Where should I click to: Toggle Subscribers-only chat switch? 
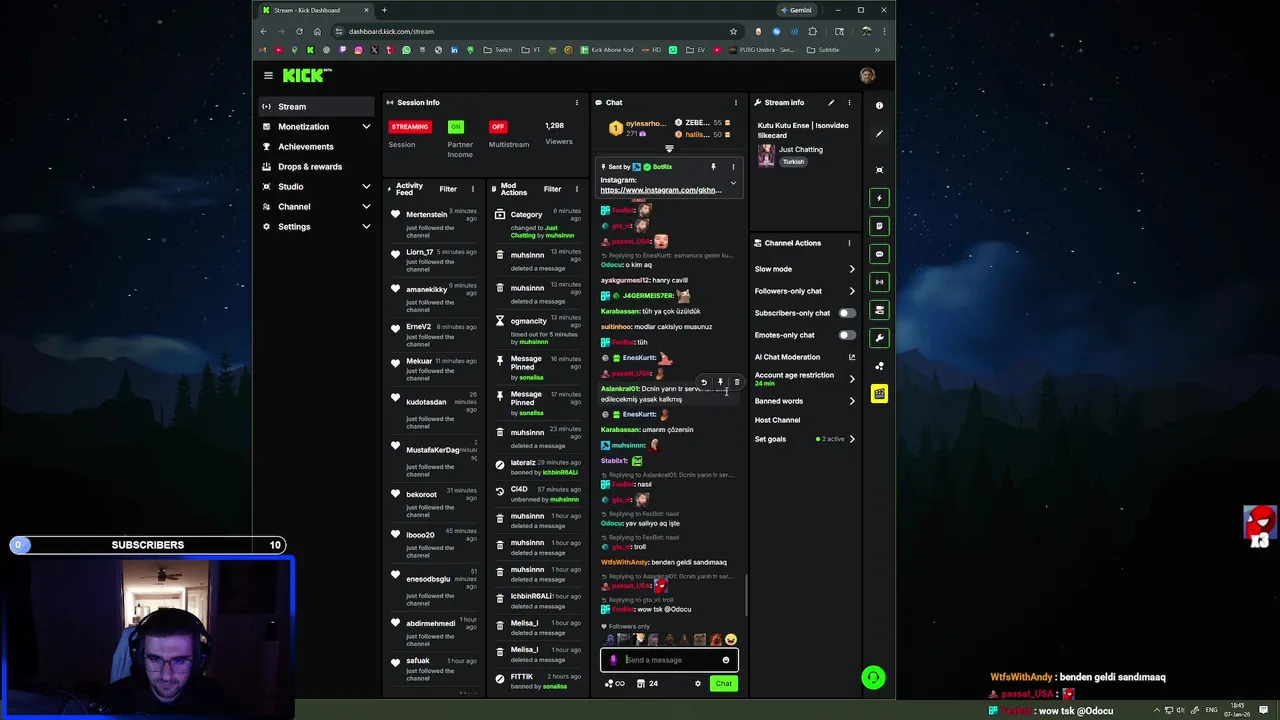point(847,313)
